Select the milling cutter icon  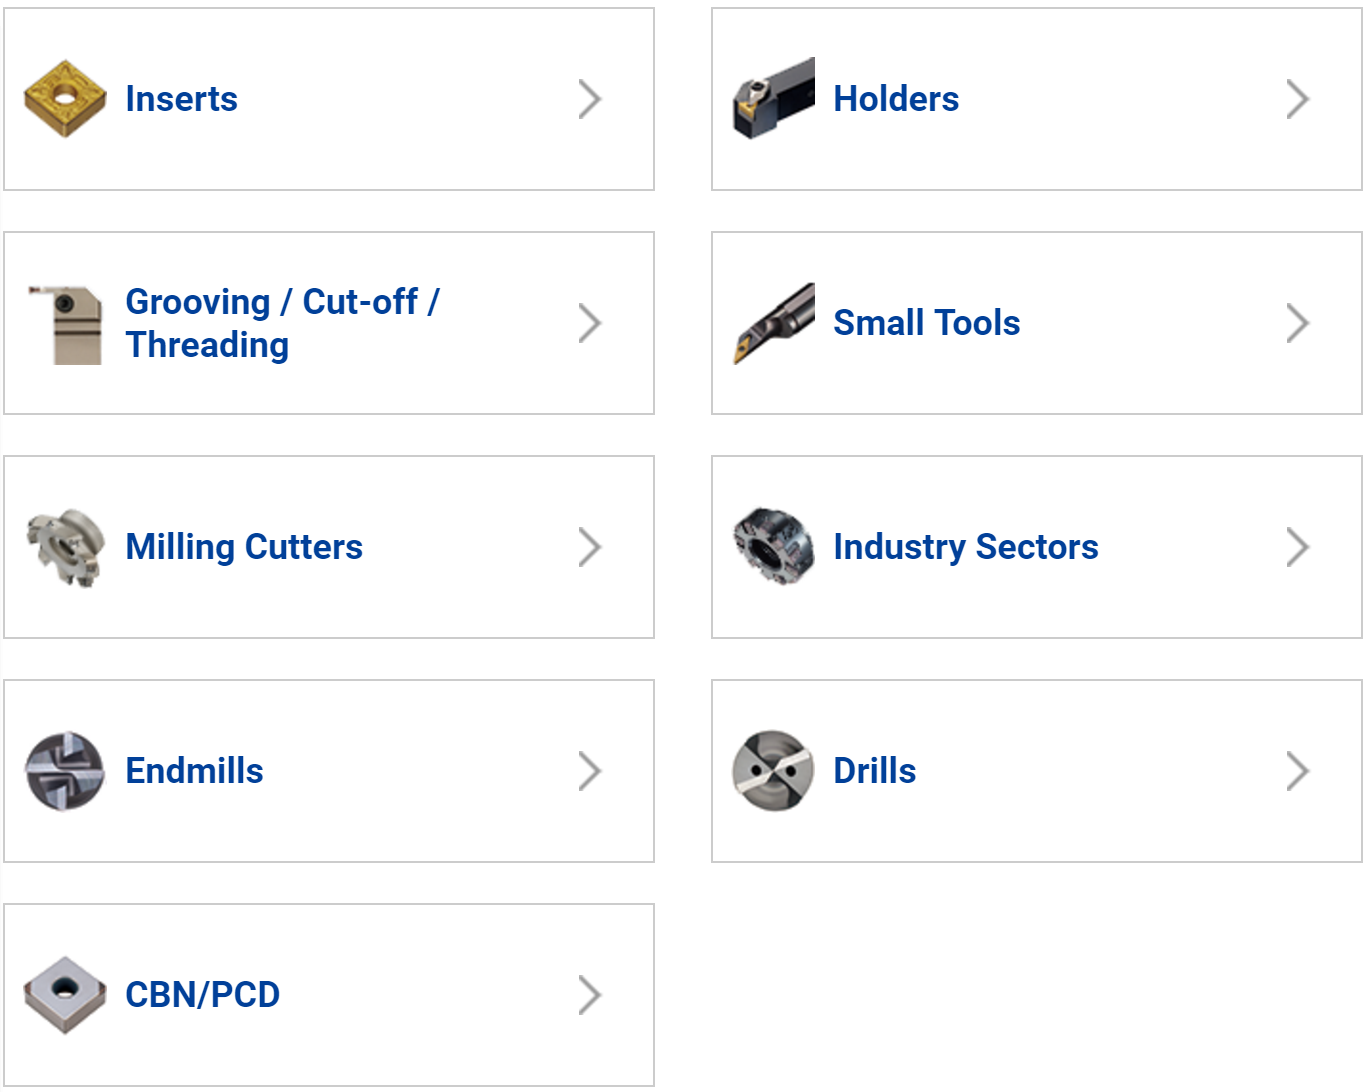(65, 548)
